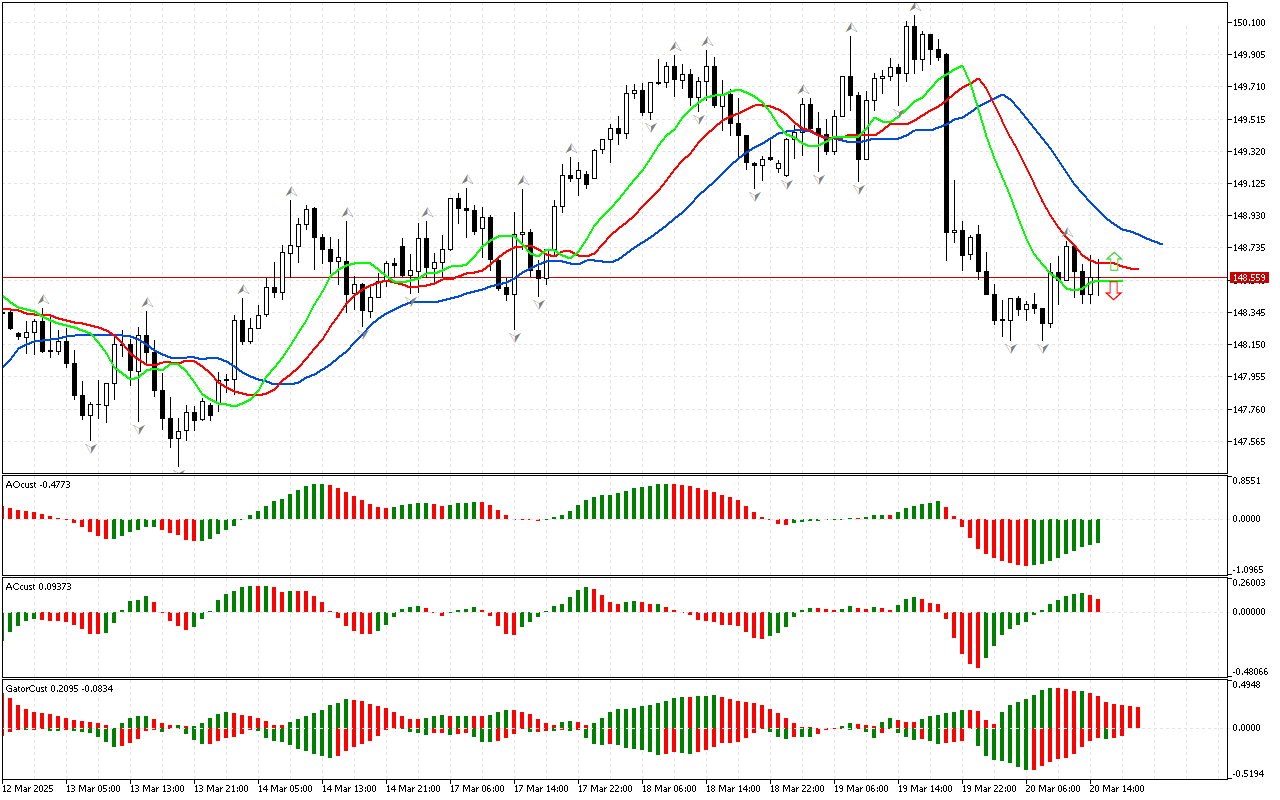The width and height of the screenshot is (1280, 800).
Task: Click the 14 Mar 05:00 time label
Action: pos(285,789)
